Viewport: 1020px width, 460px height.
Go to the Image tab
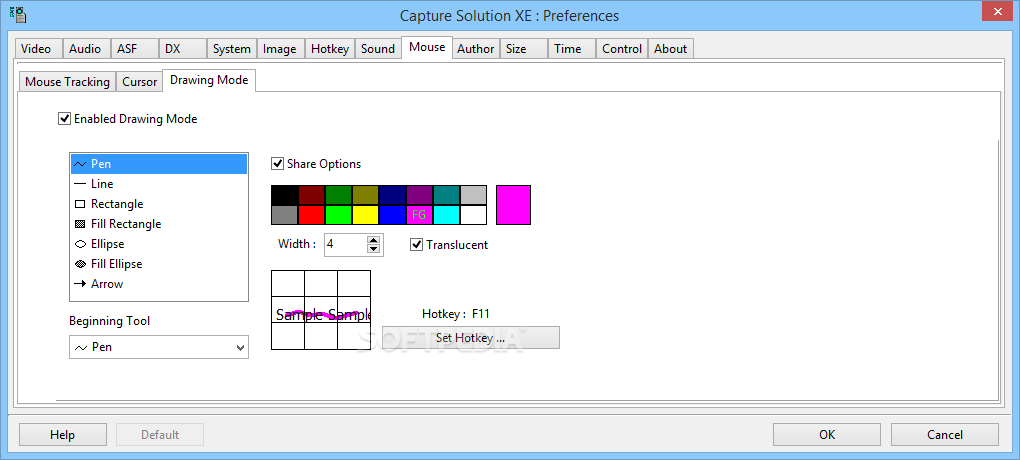pyautogui.click(x=280, y=49)
